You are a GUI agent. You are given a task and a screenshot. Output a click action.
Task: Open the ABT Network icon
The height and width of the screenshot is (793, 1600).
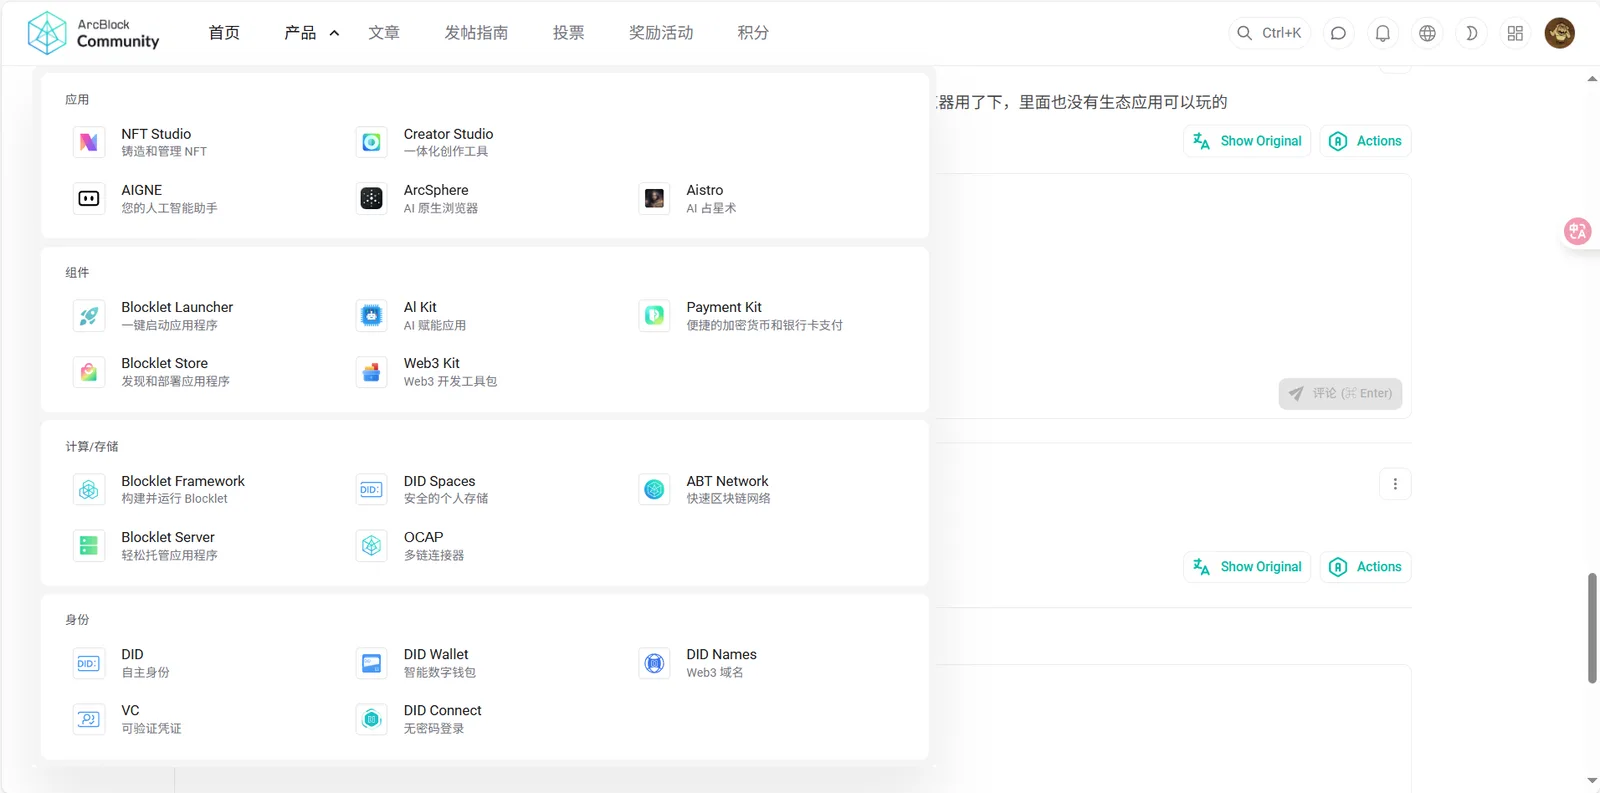[654, 489]
